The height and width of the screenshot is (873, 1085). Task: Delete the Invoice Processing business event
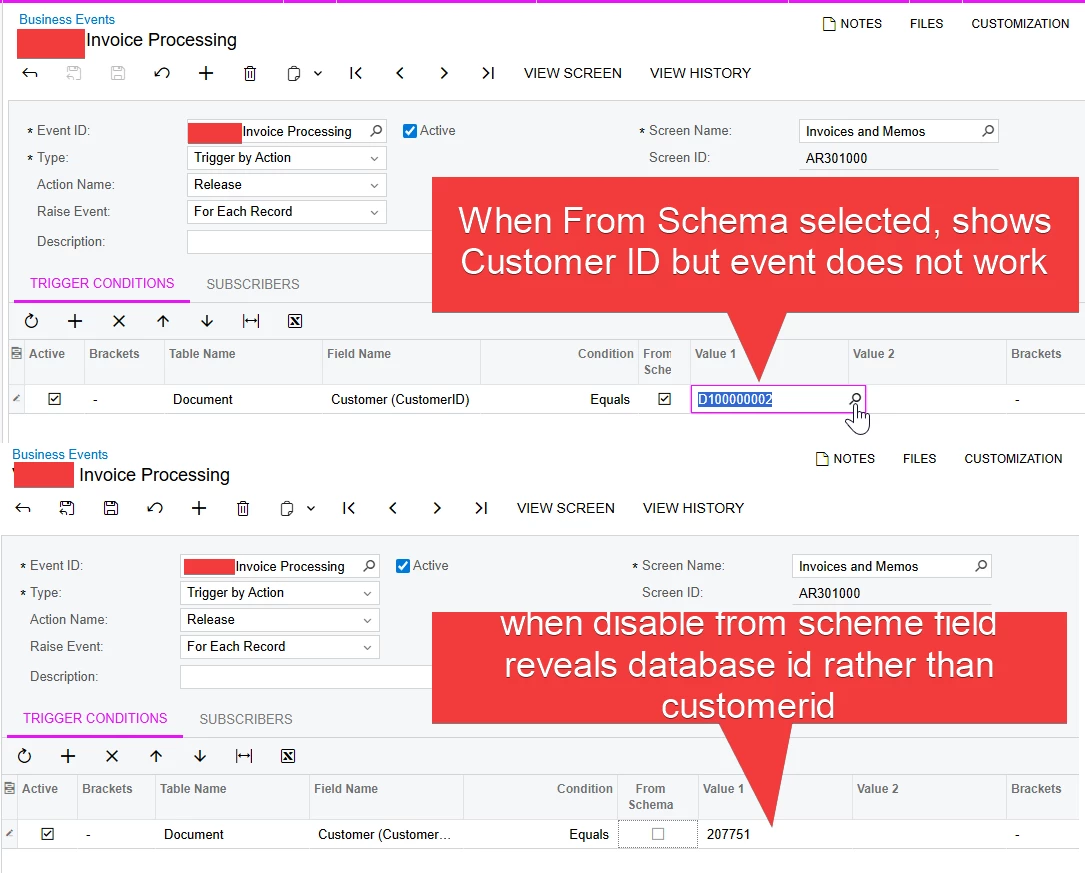(249, 73)
